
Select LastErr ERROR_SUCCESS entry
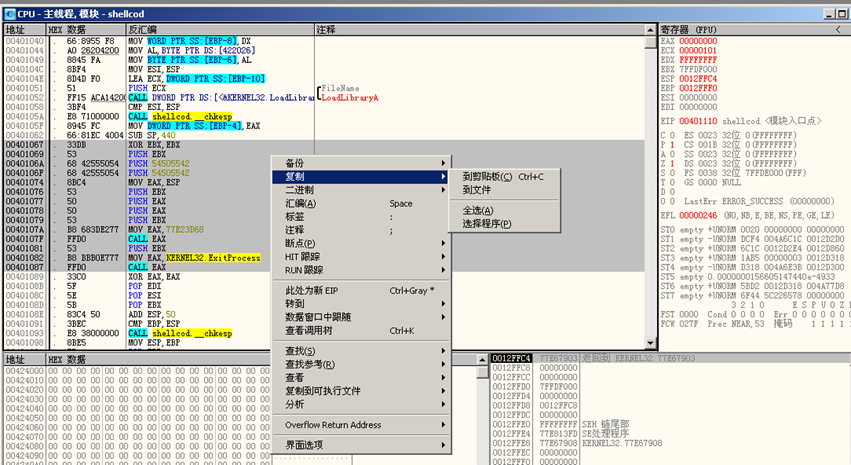[x=759, y=201]
